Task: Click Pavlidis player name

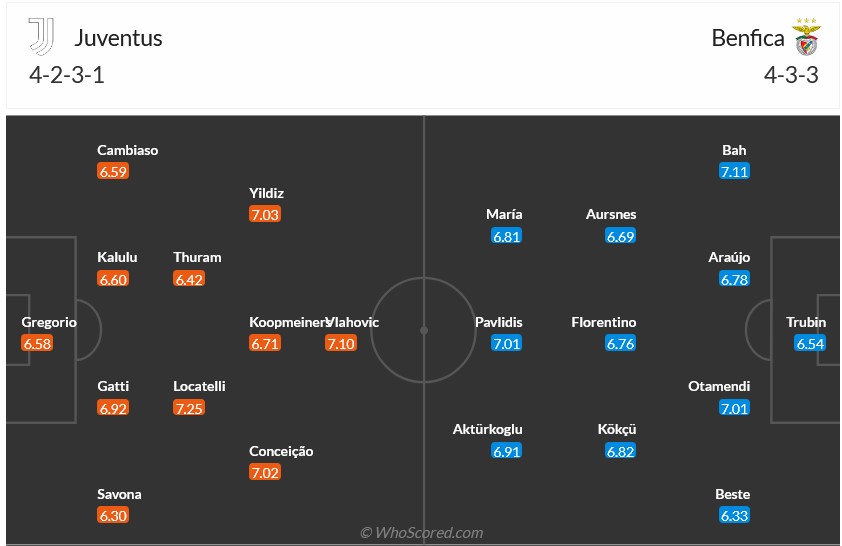Action: [499, 322]
